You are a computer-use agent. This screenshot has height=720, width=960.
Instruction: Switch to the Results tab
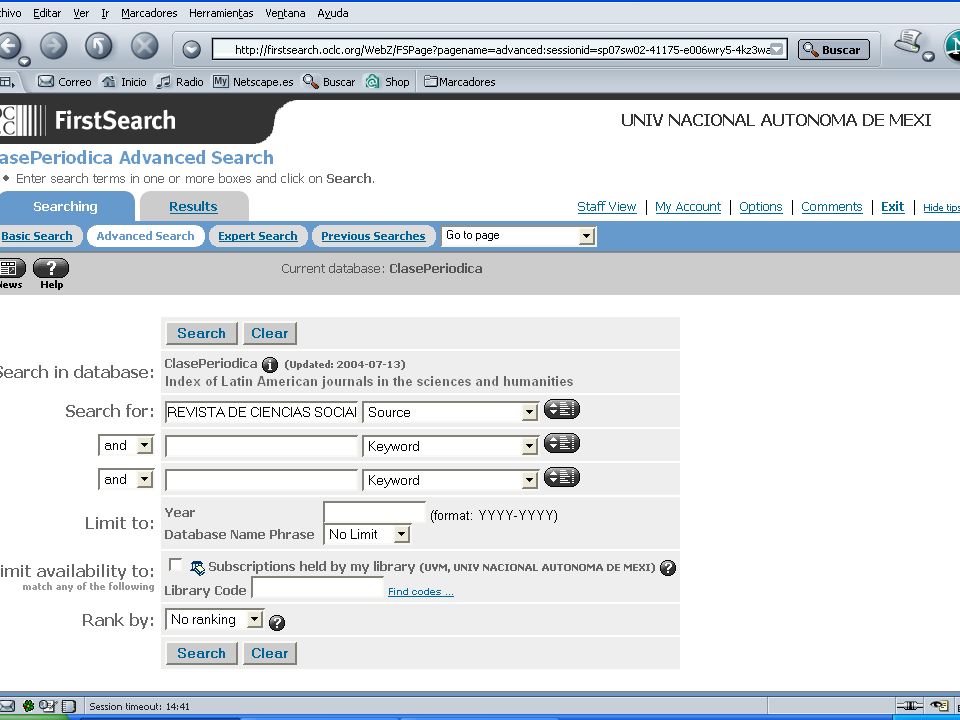[193, 206]
